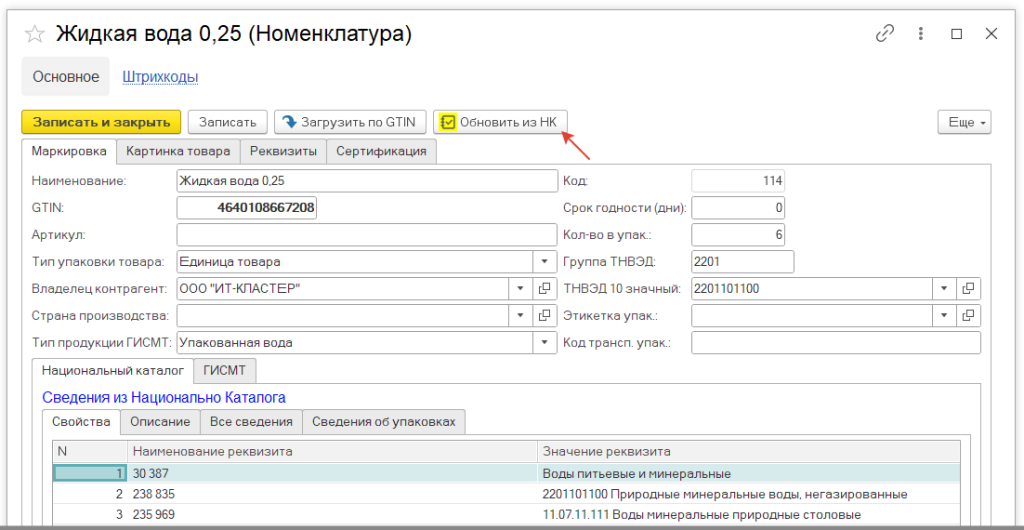This screenshot has width=1024, height=530.
Task: Click the N column header
Action: pyautogui.click(x=90, y=452)
